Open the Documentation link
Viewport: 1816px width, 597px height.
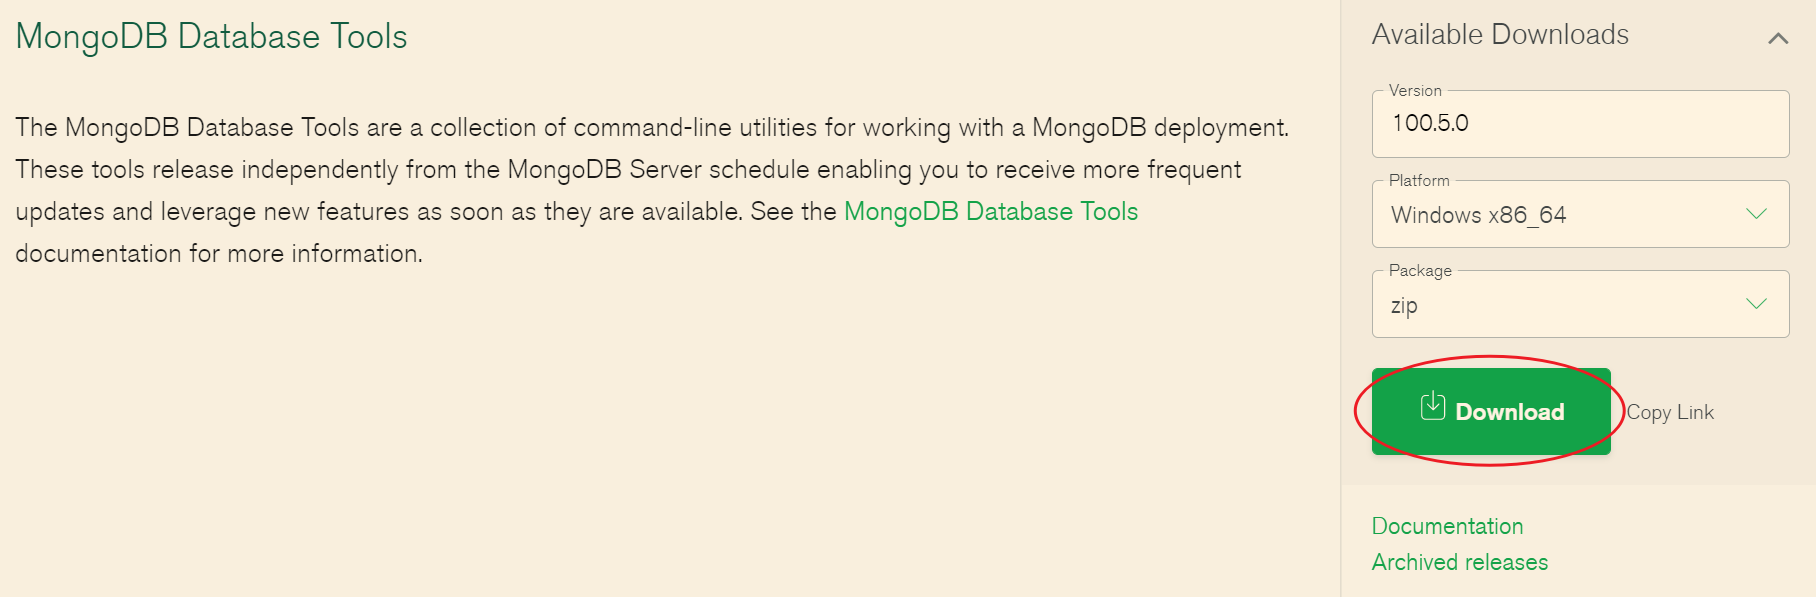click(x=1447, y=525)
